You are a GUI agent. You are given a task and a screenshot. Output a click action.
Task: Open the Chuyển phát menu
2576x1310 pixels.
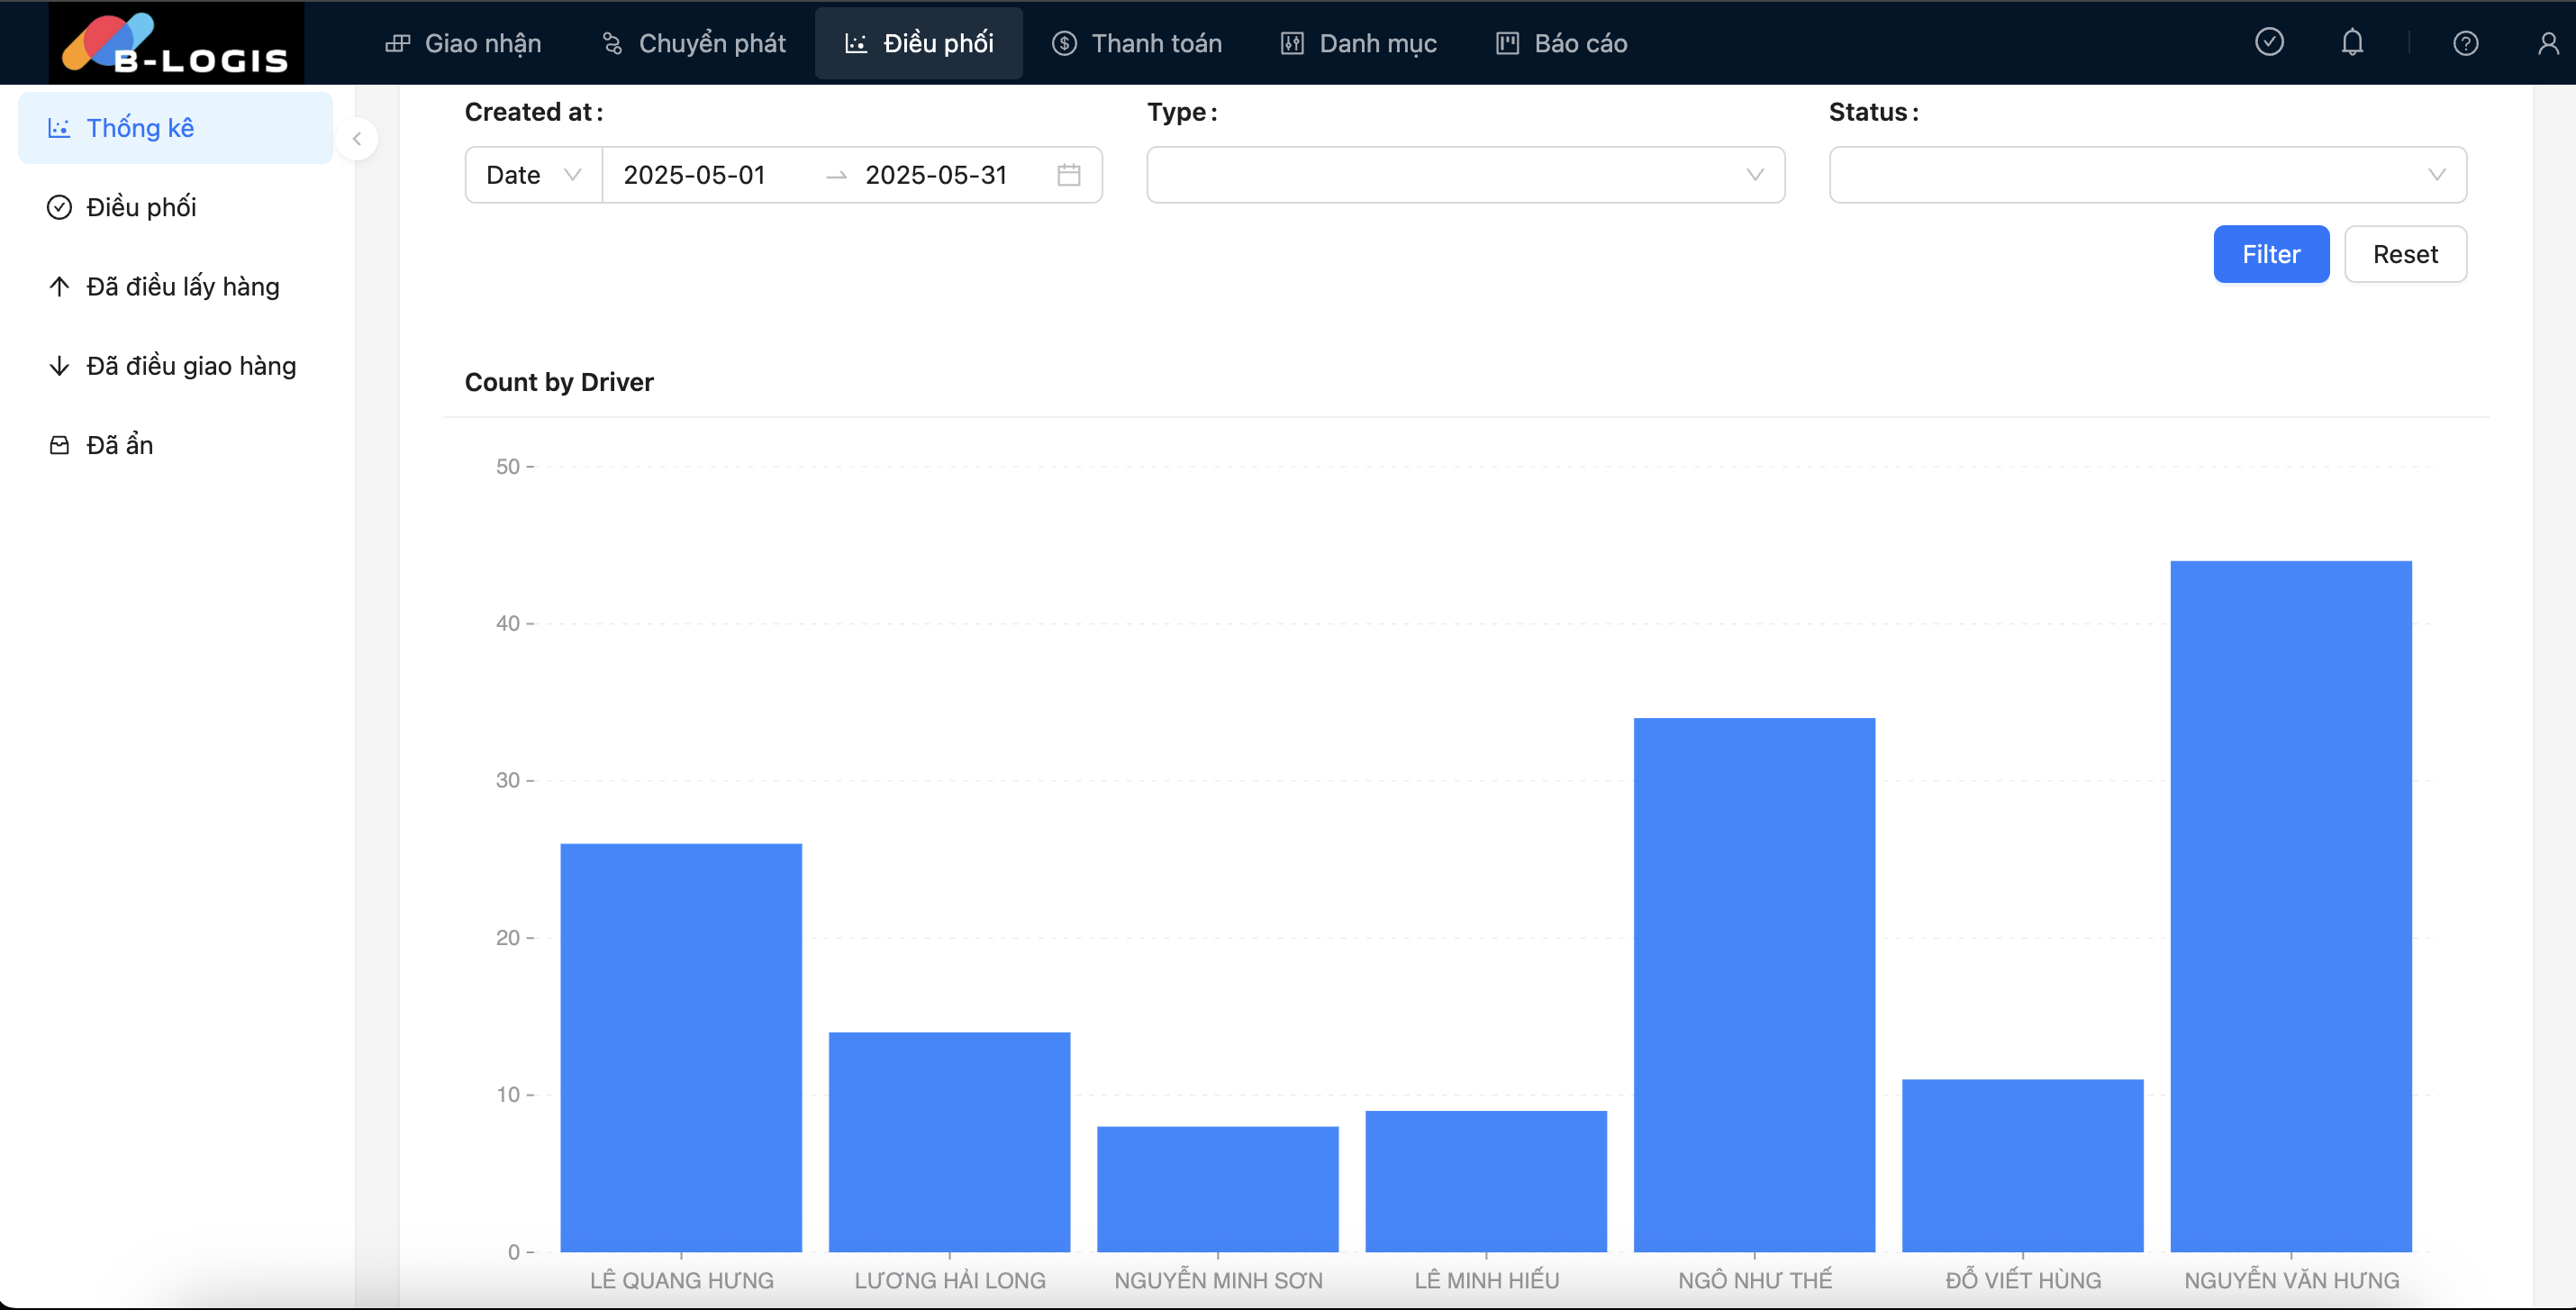point(693,43)
